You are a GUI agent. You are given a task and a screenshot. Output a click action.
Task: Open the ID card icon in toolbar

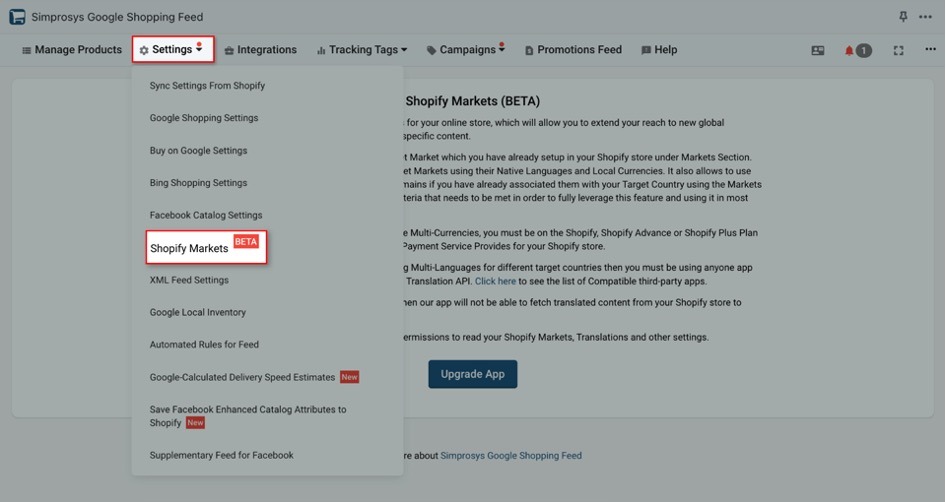point(817,51)
